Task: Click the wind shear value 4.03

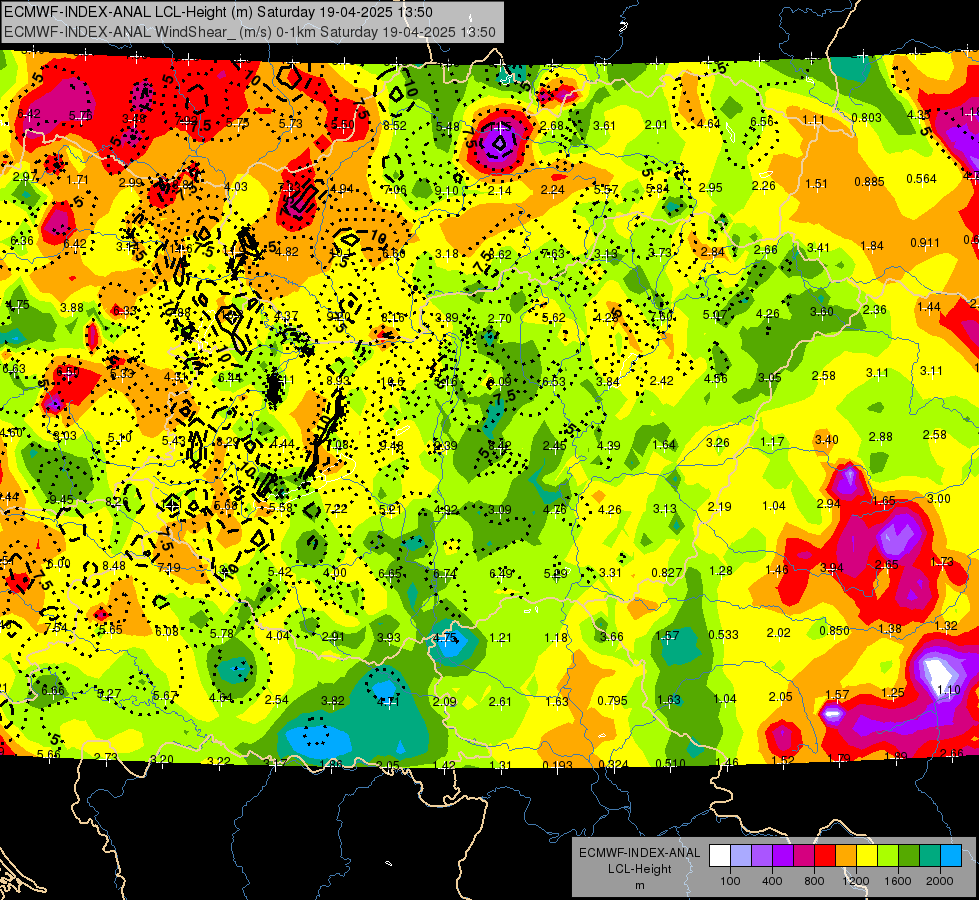Action: 236,187
